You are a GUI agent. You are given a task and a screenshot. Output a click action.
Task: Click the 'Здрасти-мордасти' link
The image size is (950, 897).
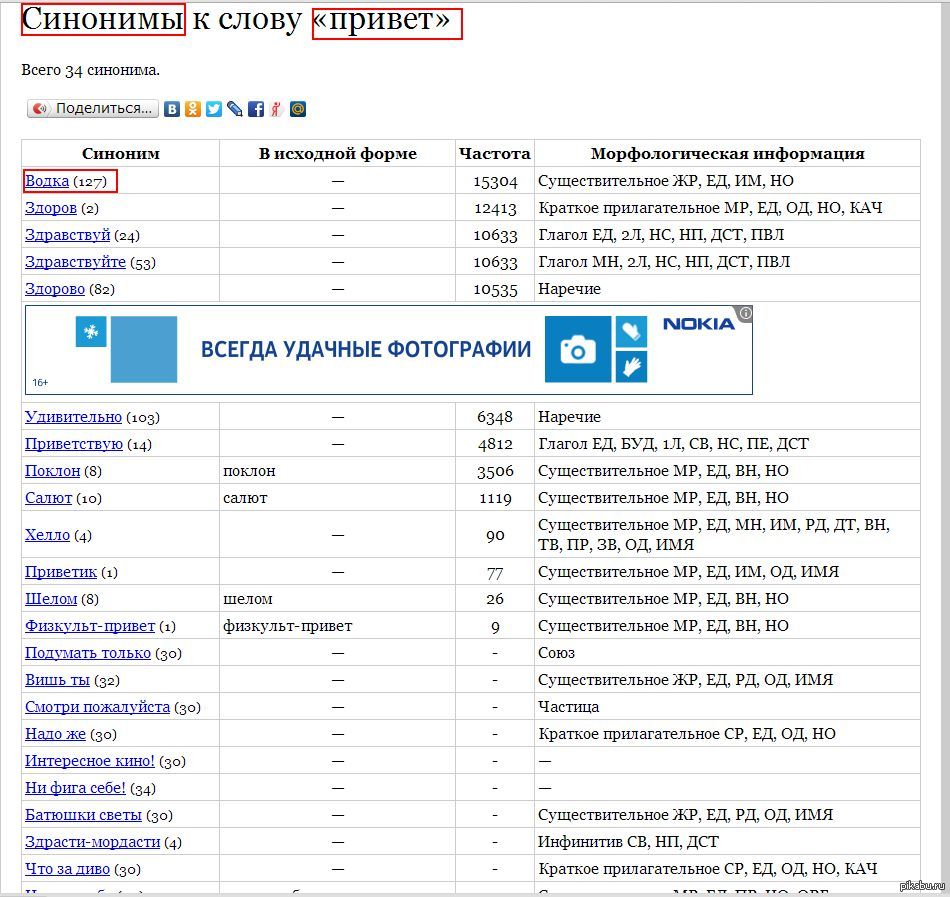pyautogui.click(x=93, y=842)
